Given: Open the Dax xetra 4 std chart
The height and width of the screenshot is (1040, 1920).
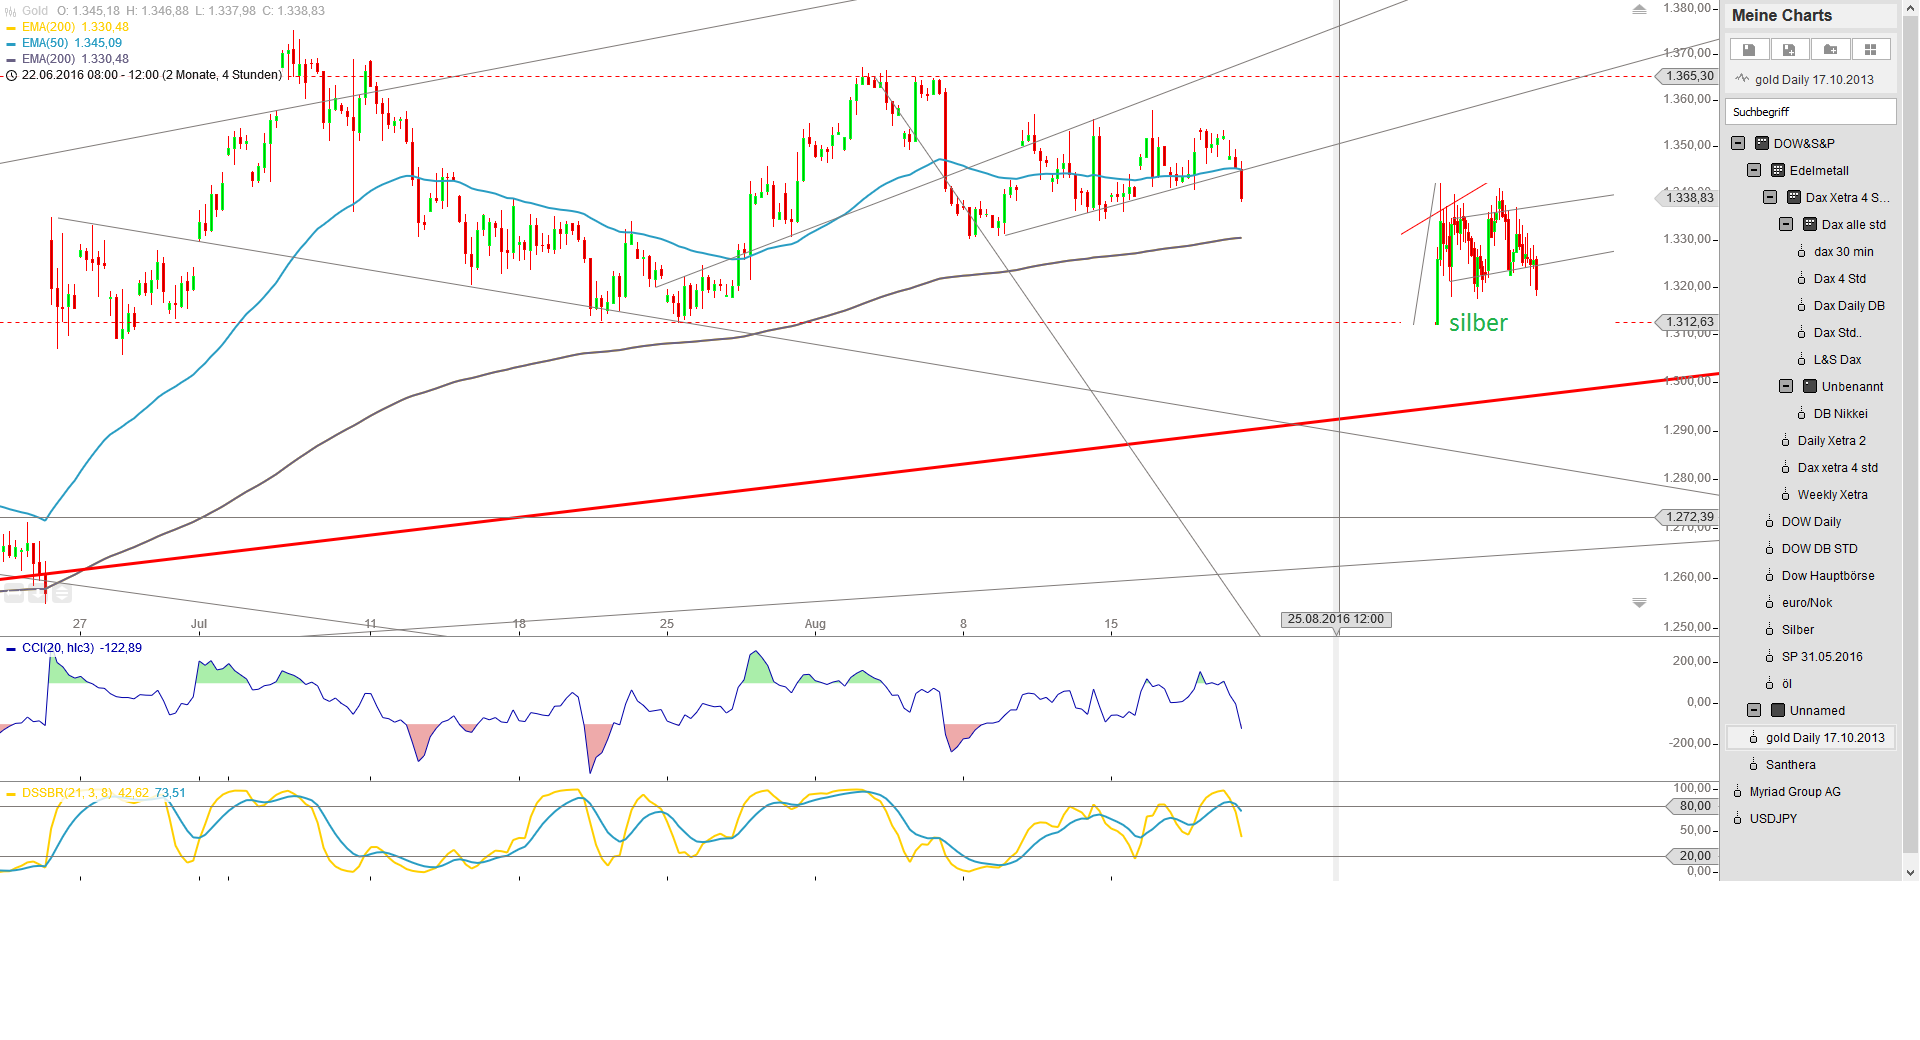Looking at the screenshot, I should pos(1838,468).
